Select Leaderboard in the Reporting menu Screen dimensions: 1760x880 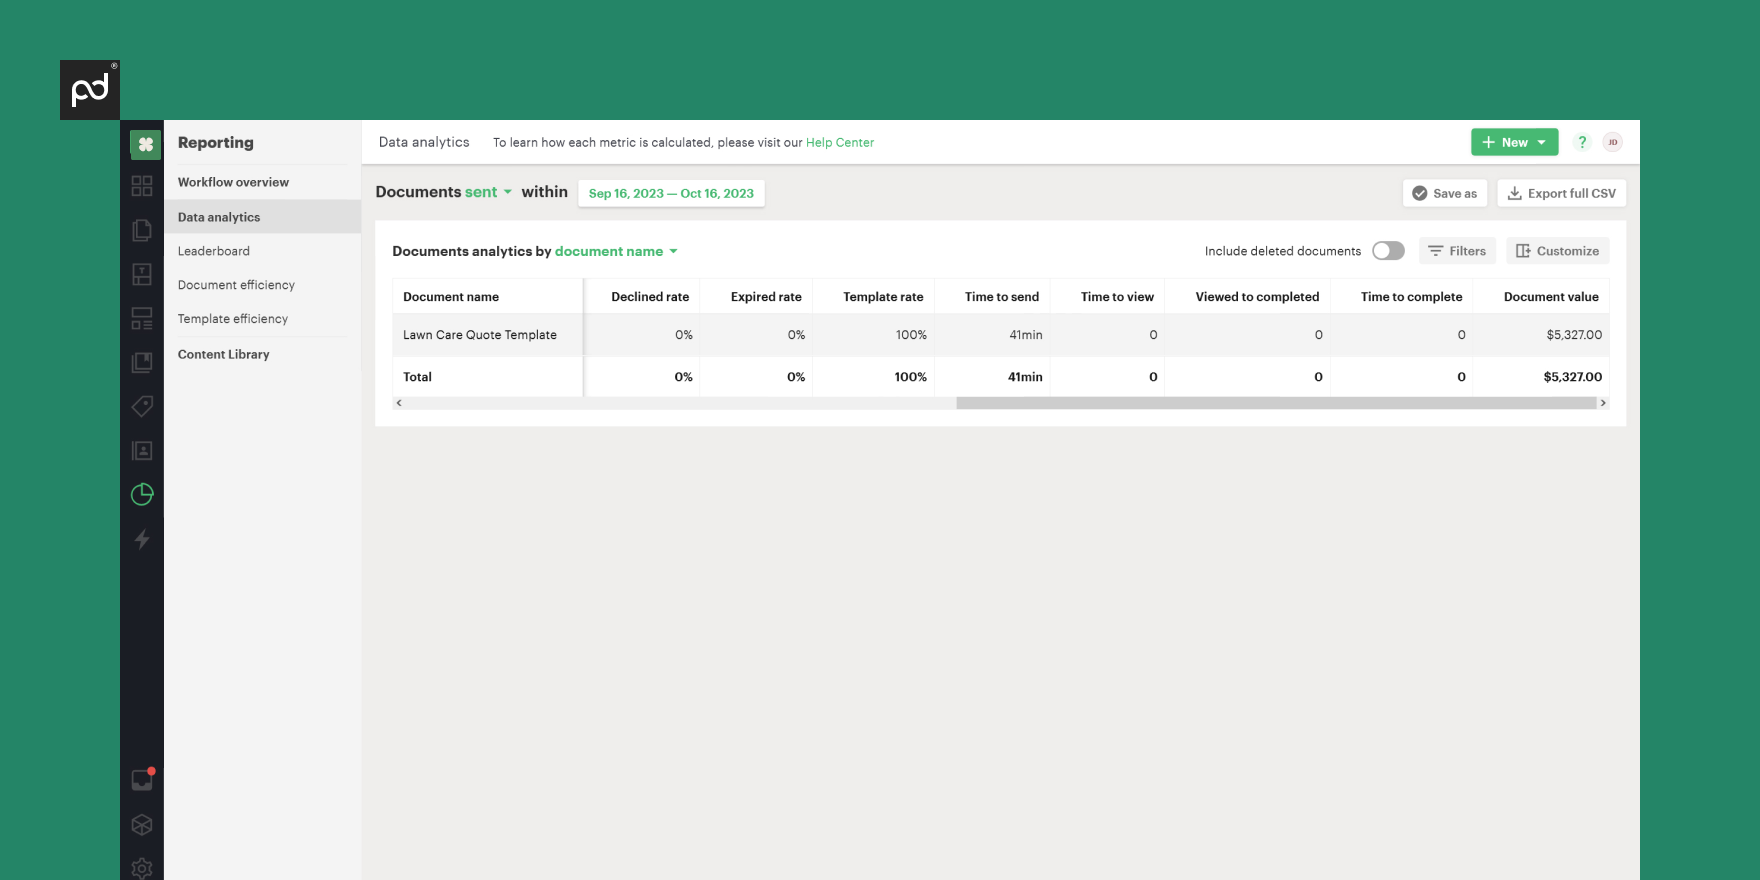coord(214,251)
